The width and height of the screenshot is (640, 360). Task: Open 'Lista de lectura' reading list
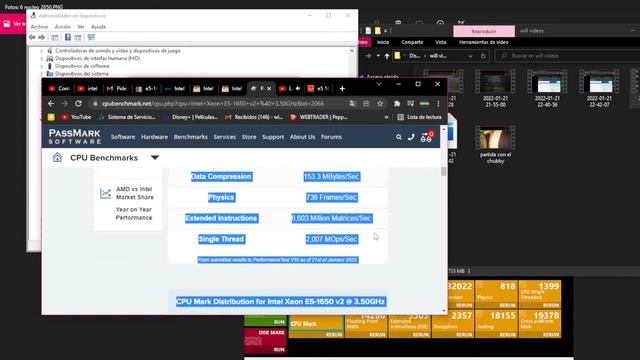pyautogui.click(x=420, y=117)
